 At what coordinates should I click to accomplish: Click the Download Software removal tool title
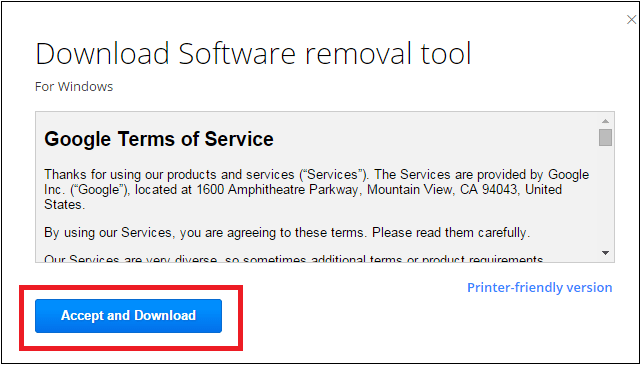point(253,53)
